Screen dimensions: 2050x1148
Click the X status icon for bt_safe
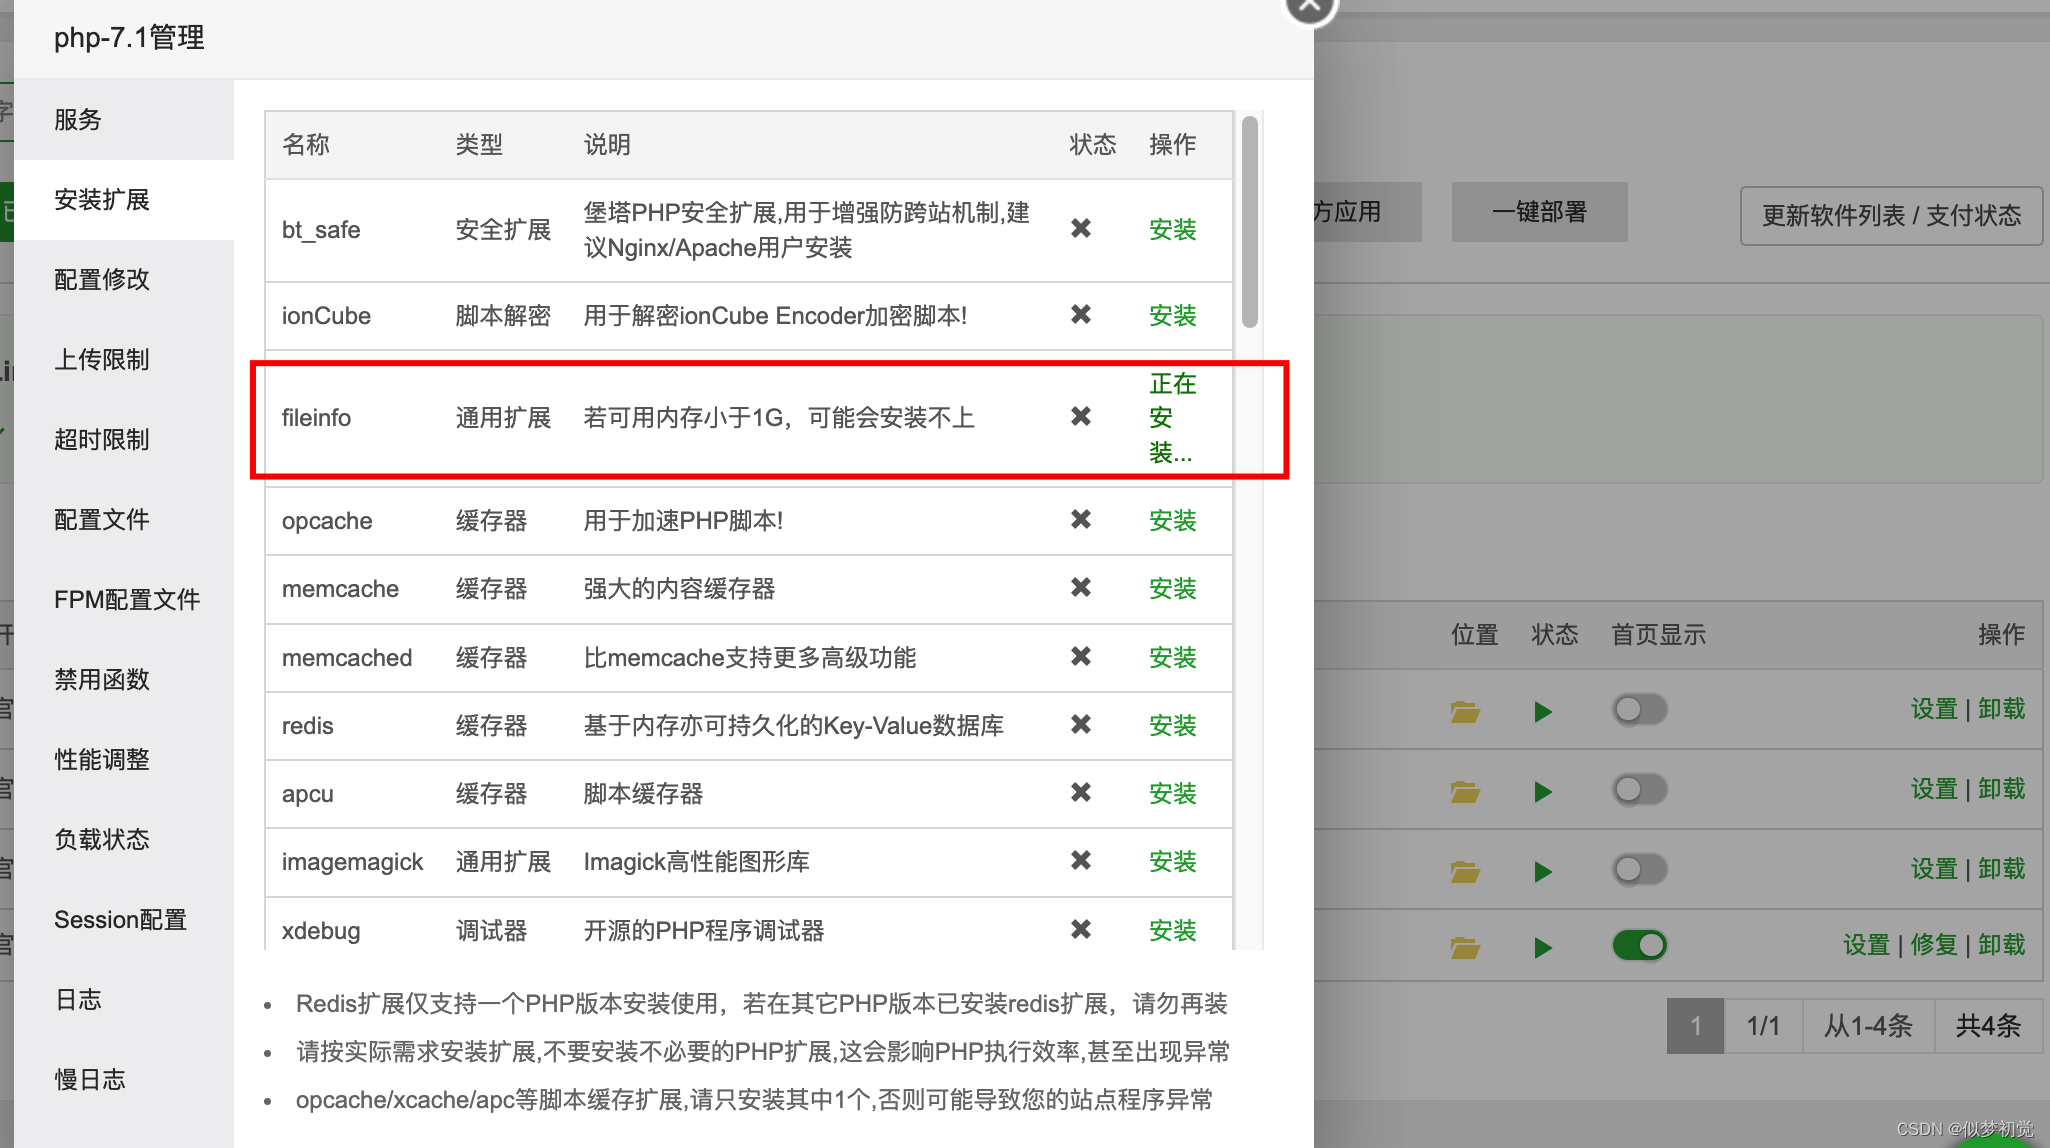tap(1080, 229)
